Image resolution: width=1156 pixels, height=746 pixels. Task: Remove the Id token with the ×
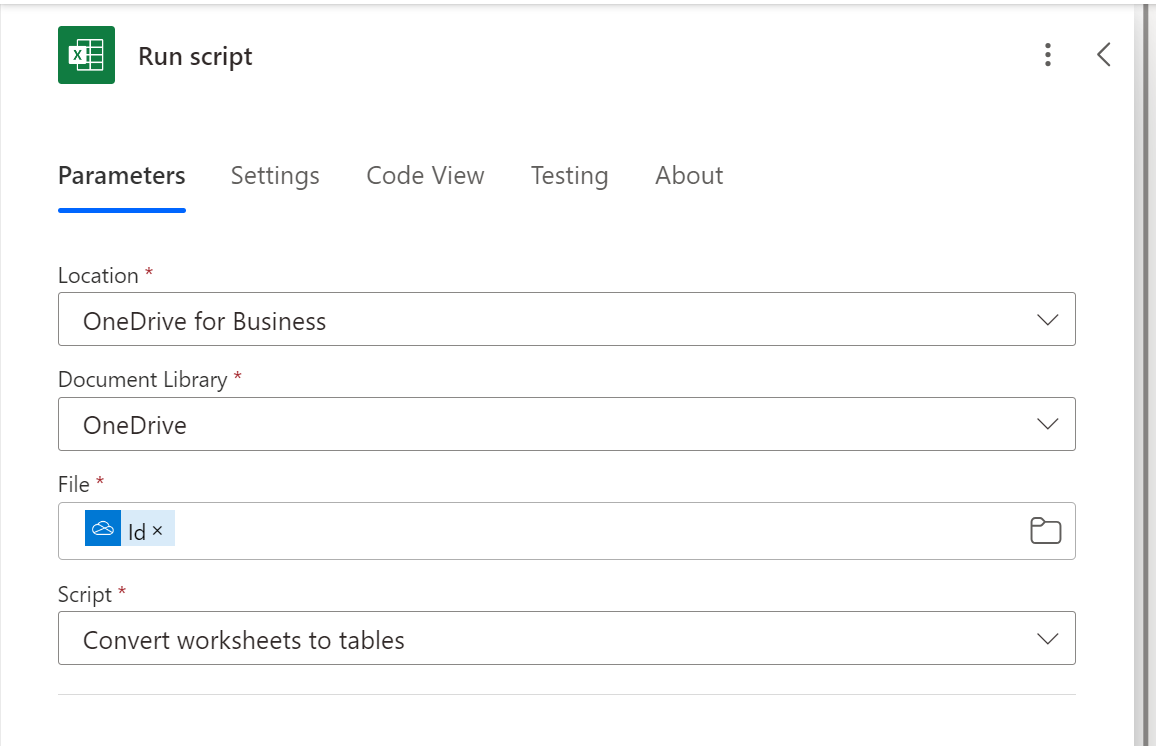[158, 531]
